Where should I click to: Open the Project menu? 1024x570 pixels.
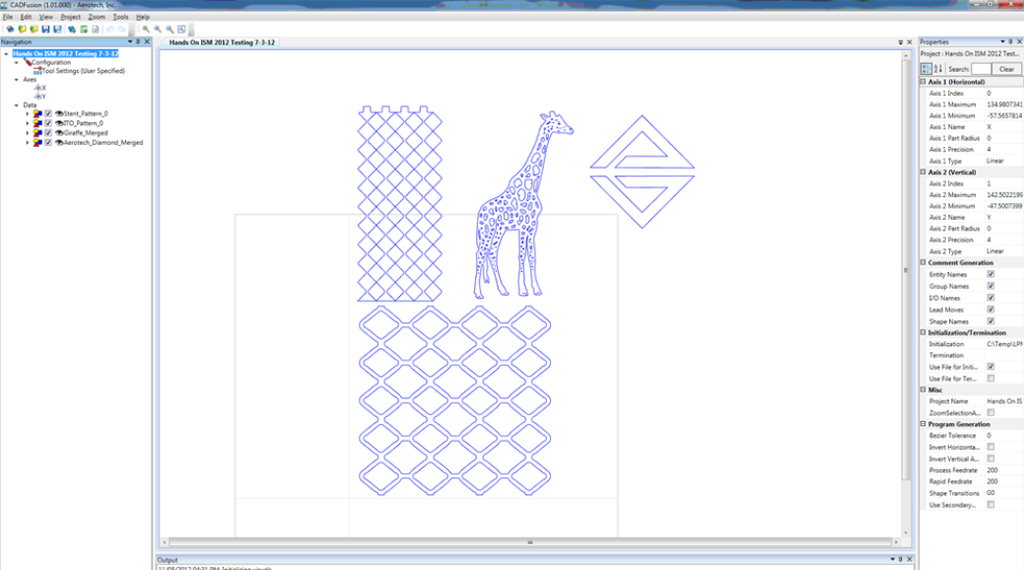71,17
